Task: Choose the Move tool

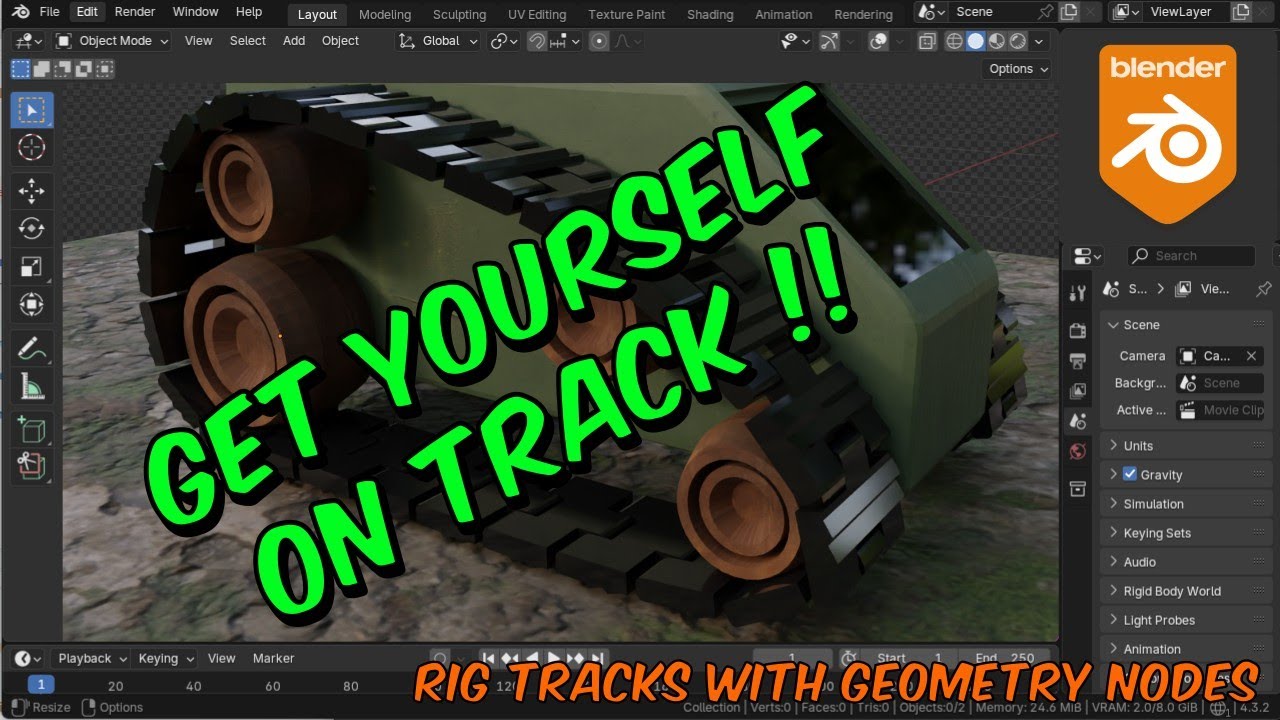Action: click(x=32, y=191)
